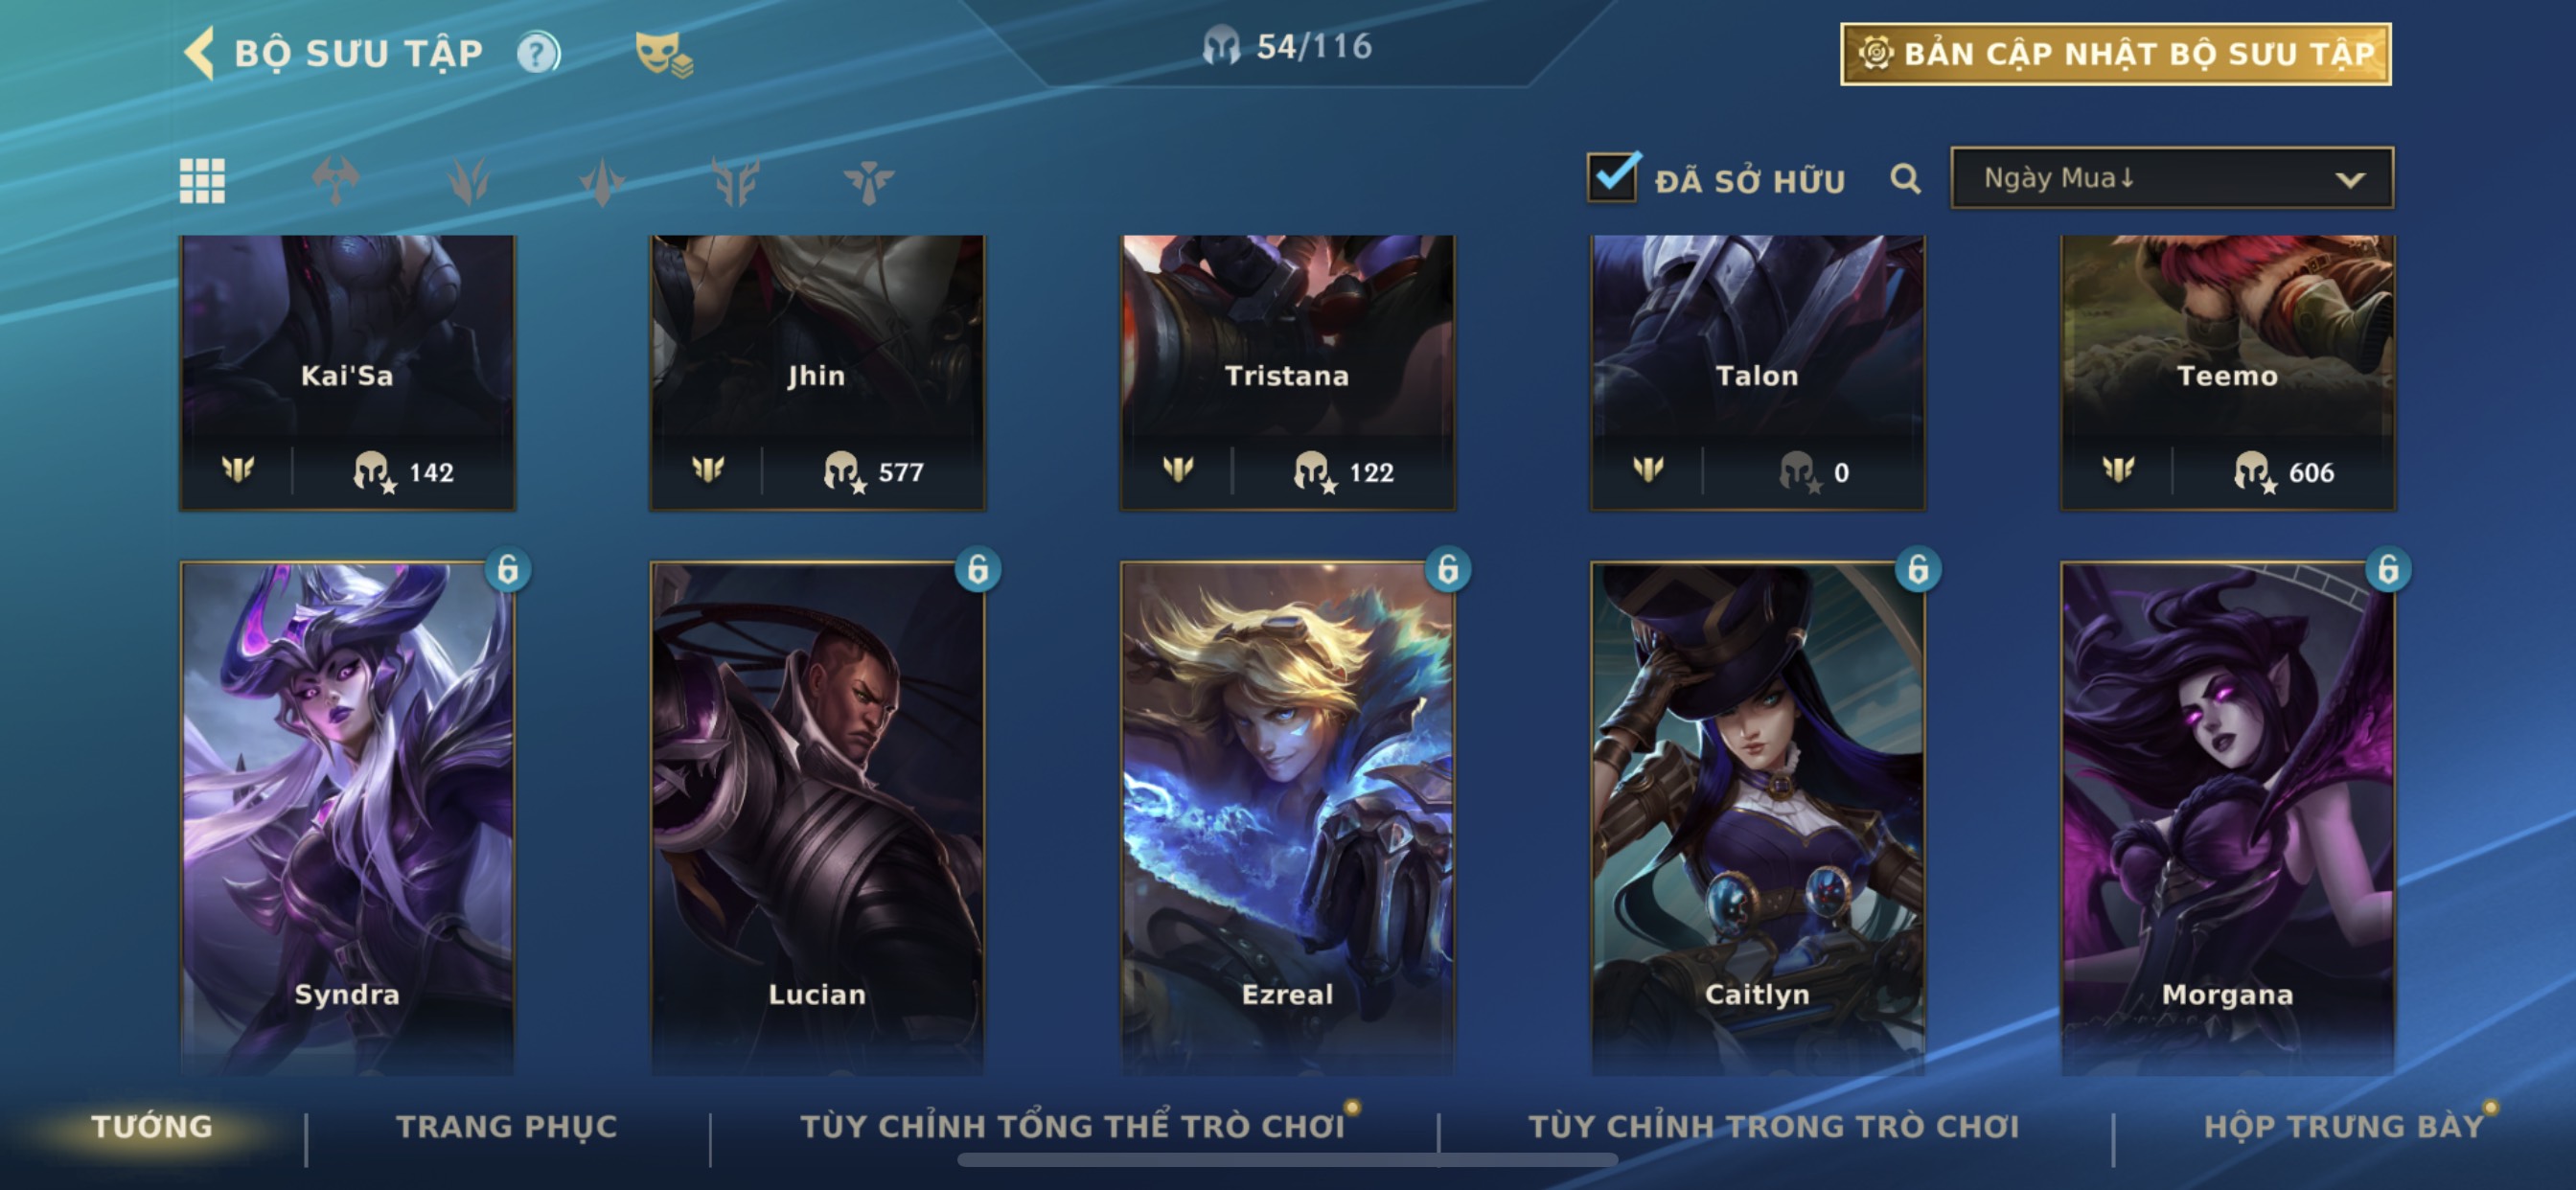The width and height of the screenshot is (2576, 1190).
Task: Uncheck the Đã Sở Hữu checkbox
Action: (1613, 177)
